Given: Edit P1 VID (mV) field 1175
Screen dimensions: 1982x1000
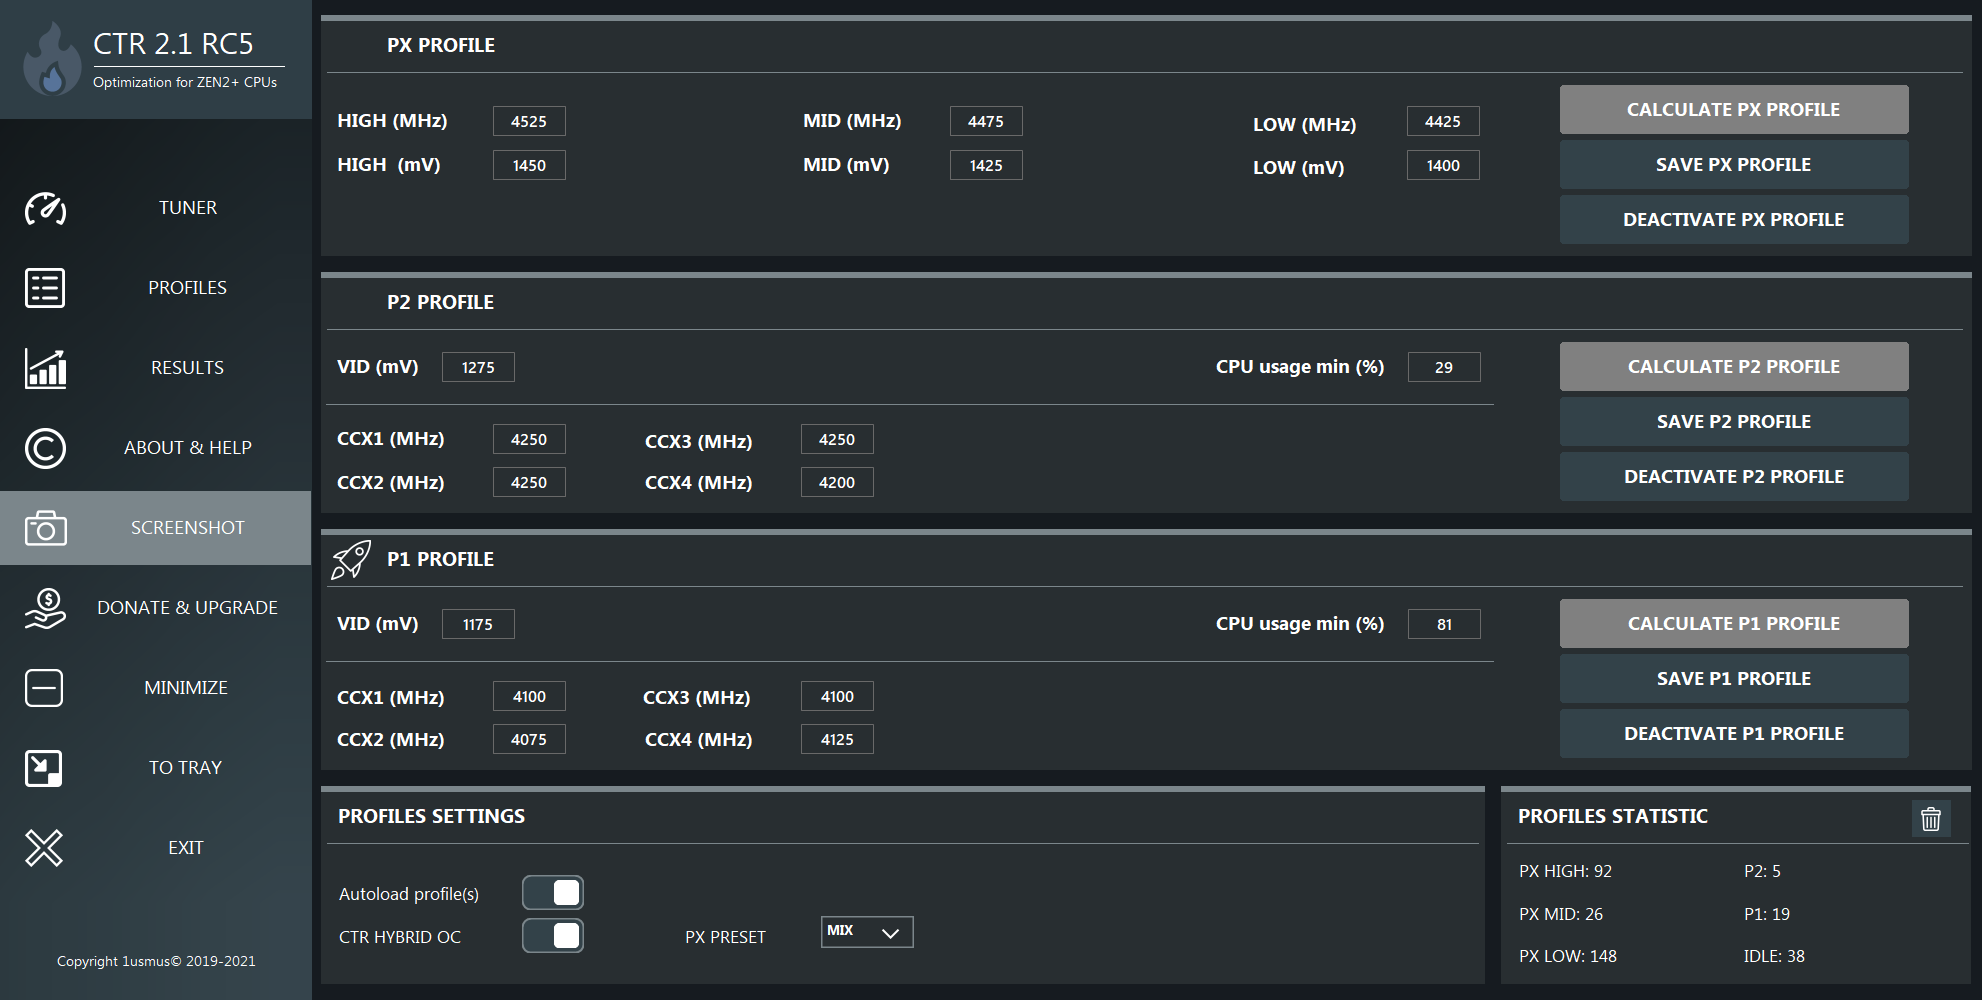Looking at the screenshot, I should coord(478,624).
